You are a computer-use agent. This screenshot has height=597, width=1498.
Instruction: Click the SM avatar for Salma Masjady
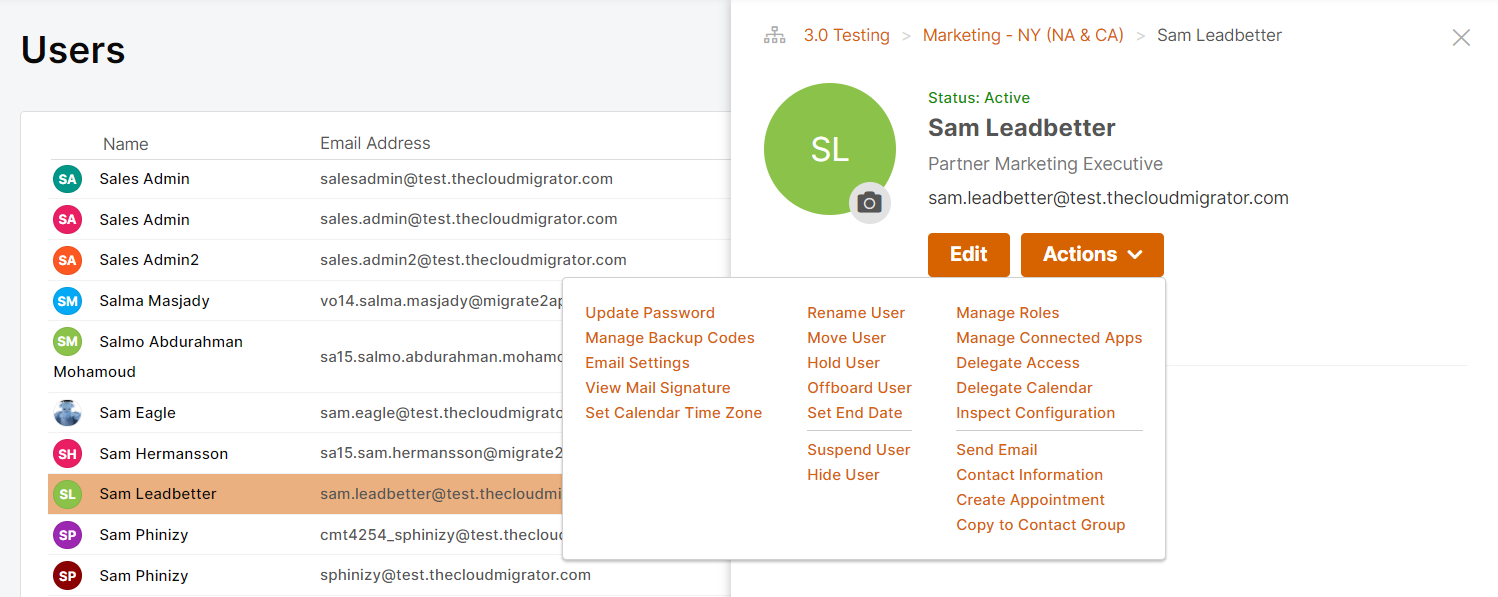[67, 300]
